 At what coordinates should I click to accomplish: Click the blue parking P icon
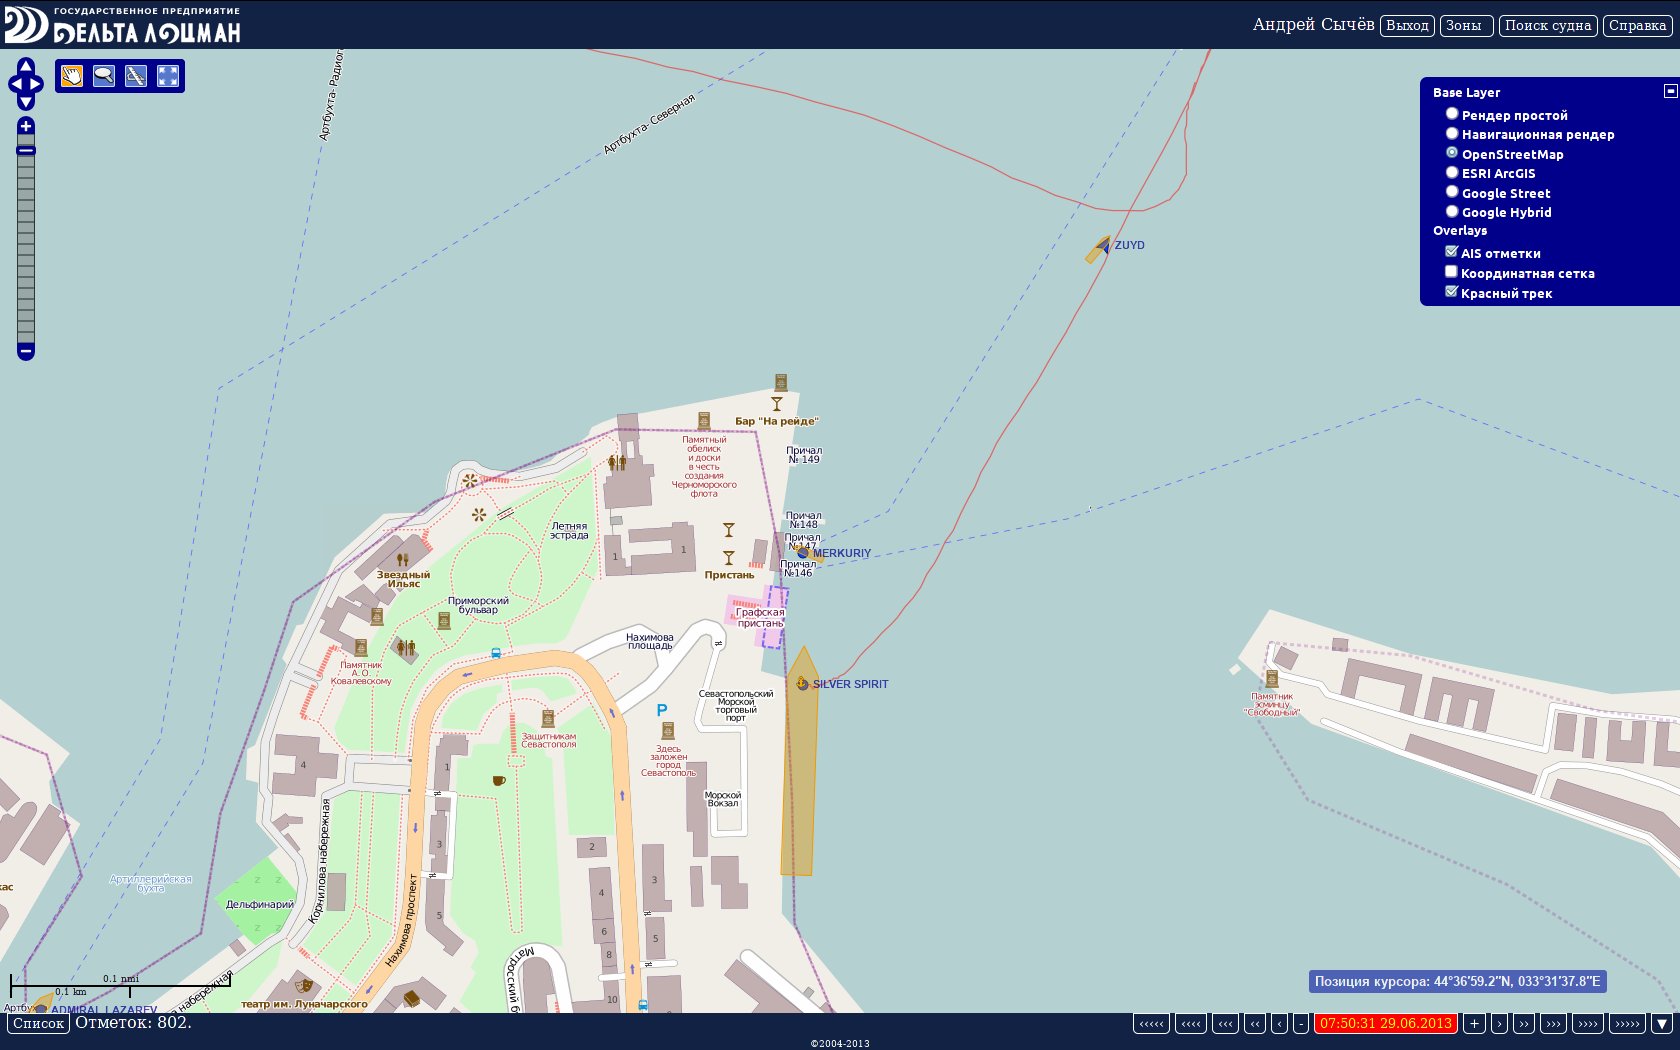pos(661,710)
